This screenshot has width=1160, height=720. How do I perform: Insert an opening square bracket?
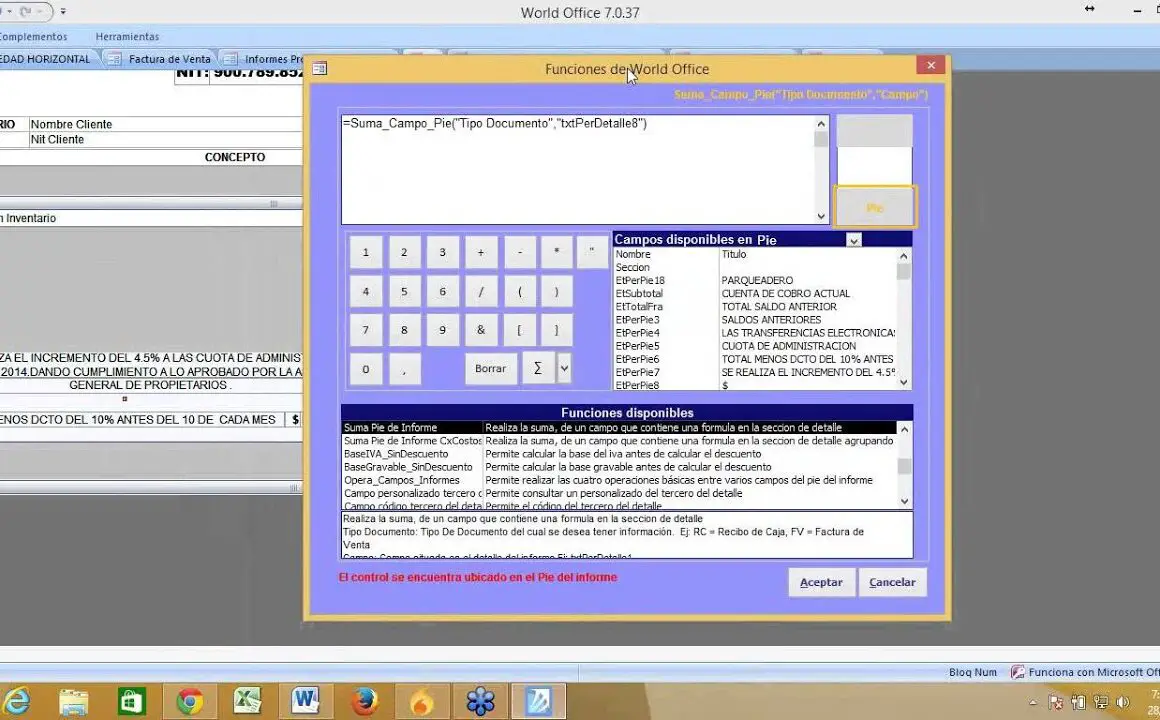tap(520, 330)
